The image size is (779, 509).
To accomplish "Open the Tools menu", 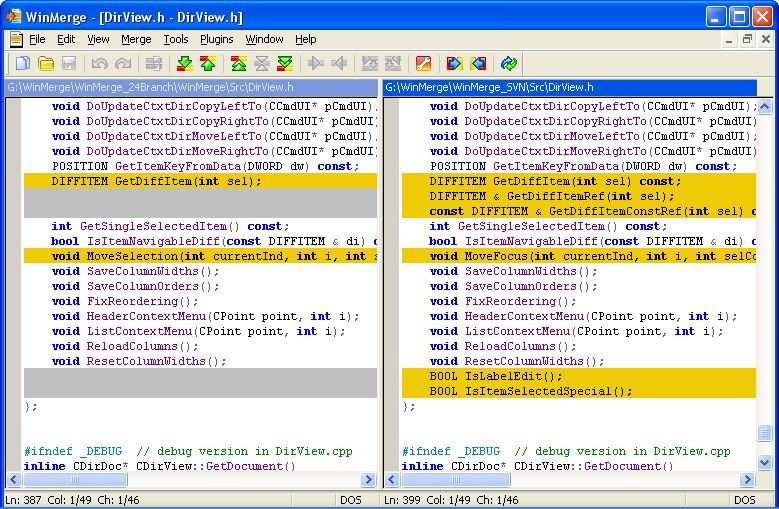I will pos(176,39).
